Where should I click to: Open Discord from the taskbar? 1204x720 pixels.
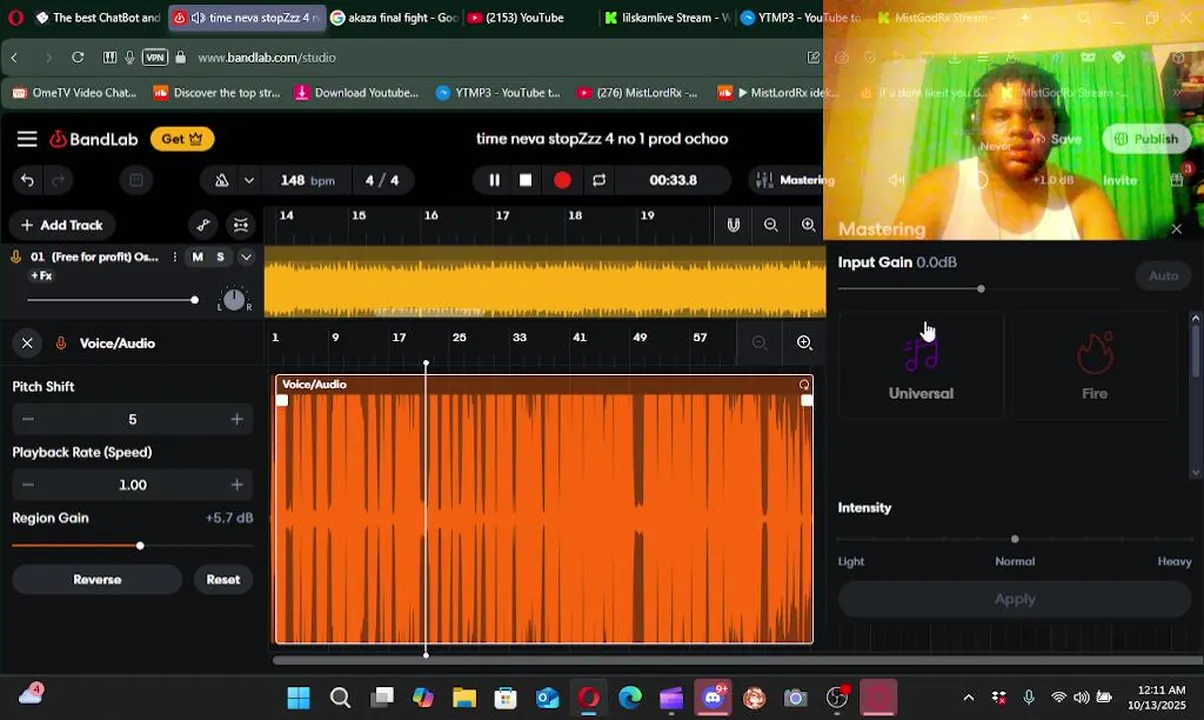tap(713, 697)
